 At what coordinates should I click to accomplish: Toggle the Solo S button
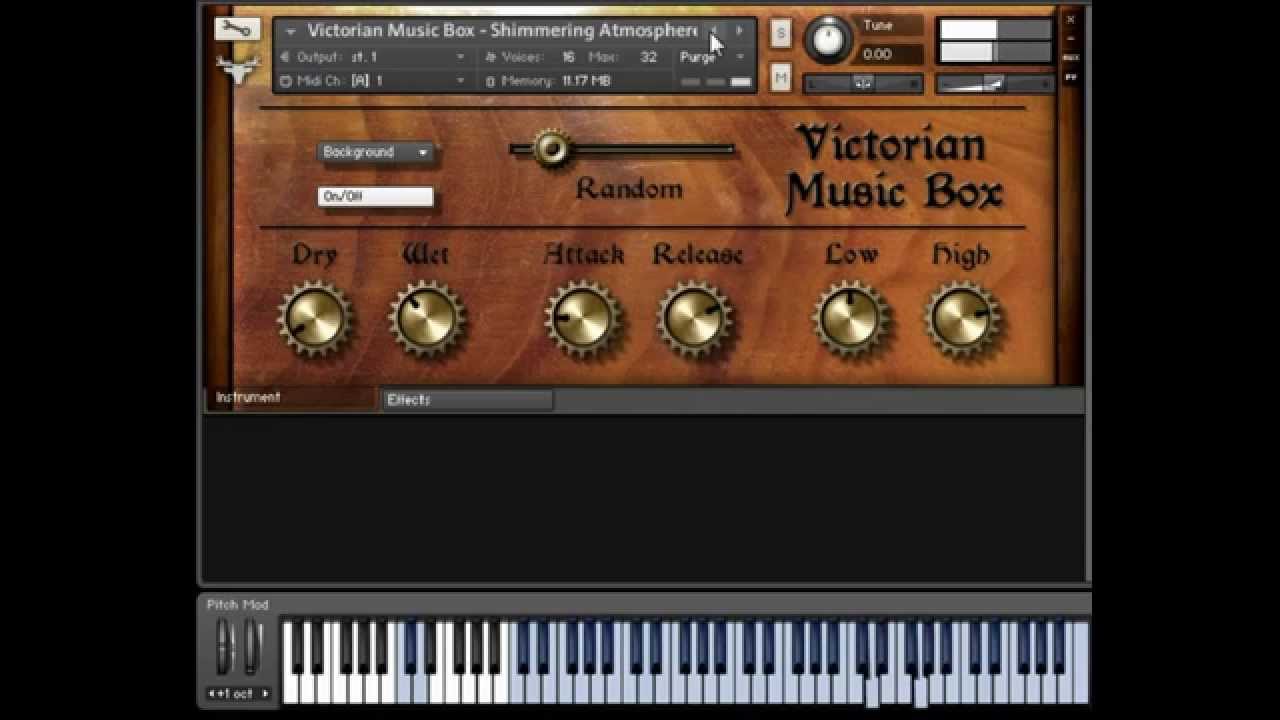781,33
